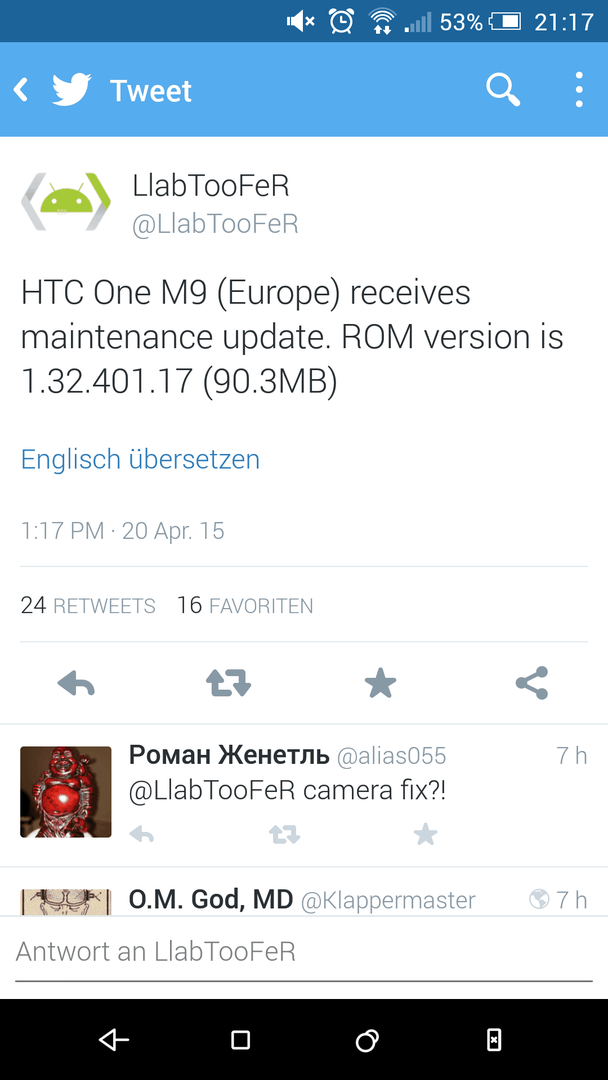The width and height of the screenshot is (608, 1080).
Task: Favorite alias055's reply star
Action: [x=425, y=835]
